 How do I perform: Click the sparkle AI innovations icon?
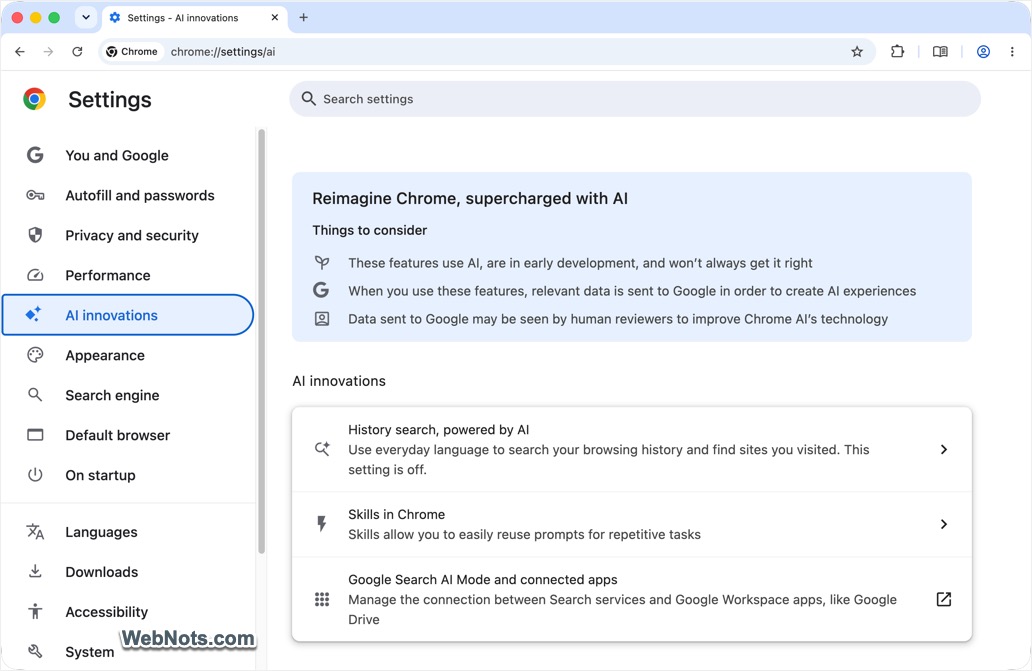[x=34, y=314]
